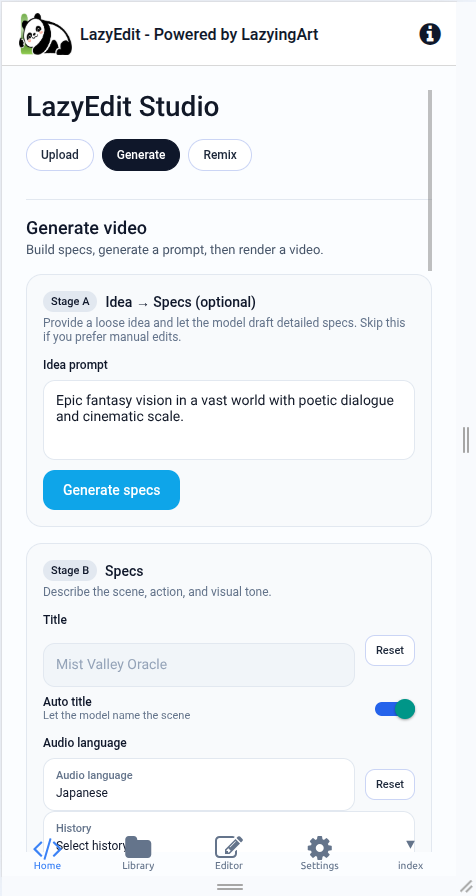Switch to the Remix tab
The height and width of the screenshot is (896, 476).
220,155
